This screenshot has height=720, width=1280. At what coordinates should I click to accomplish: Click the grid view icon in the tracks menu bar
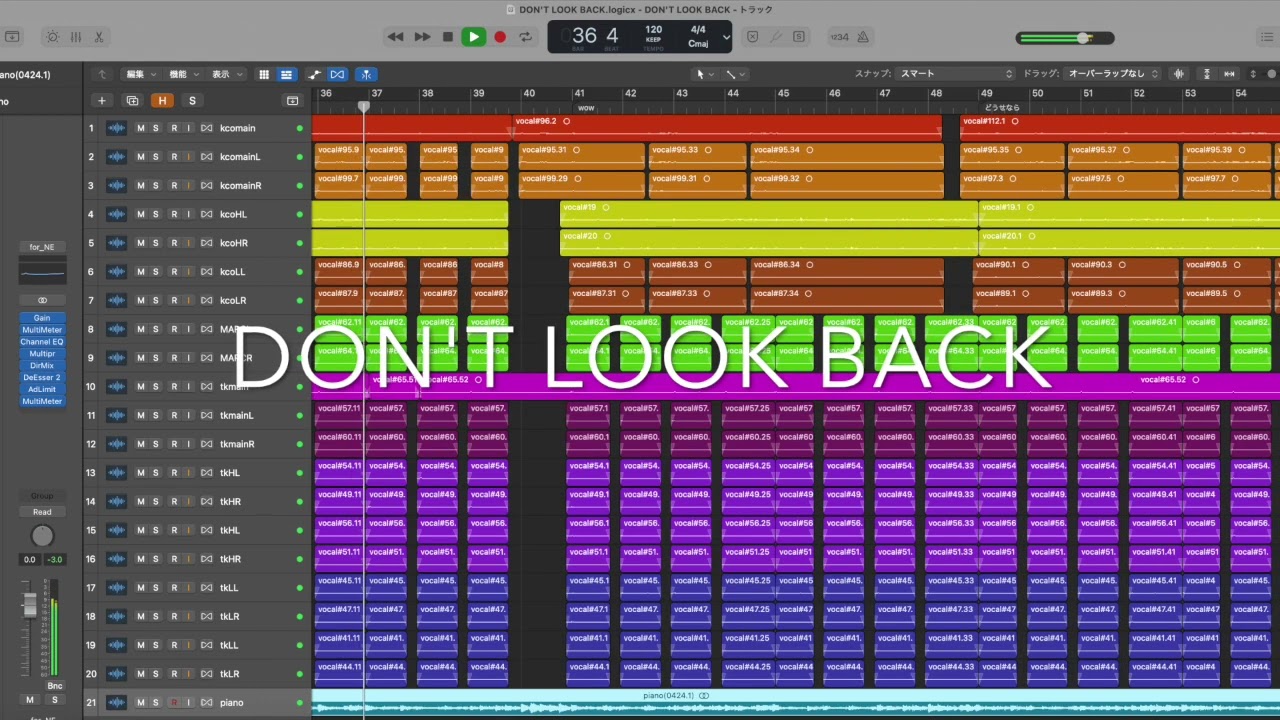click(x=264, y=74)
